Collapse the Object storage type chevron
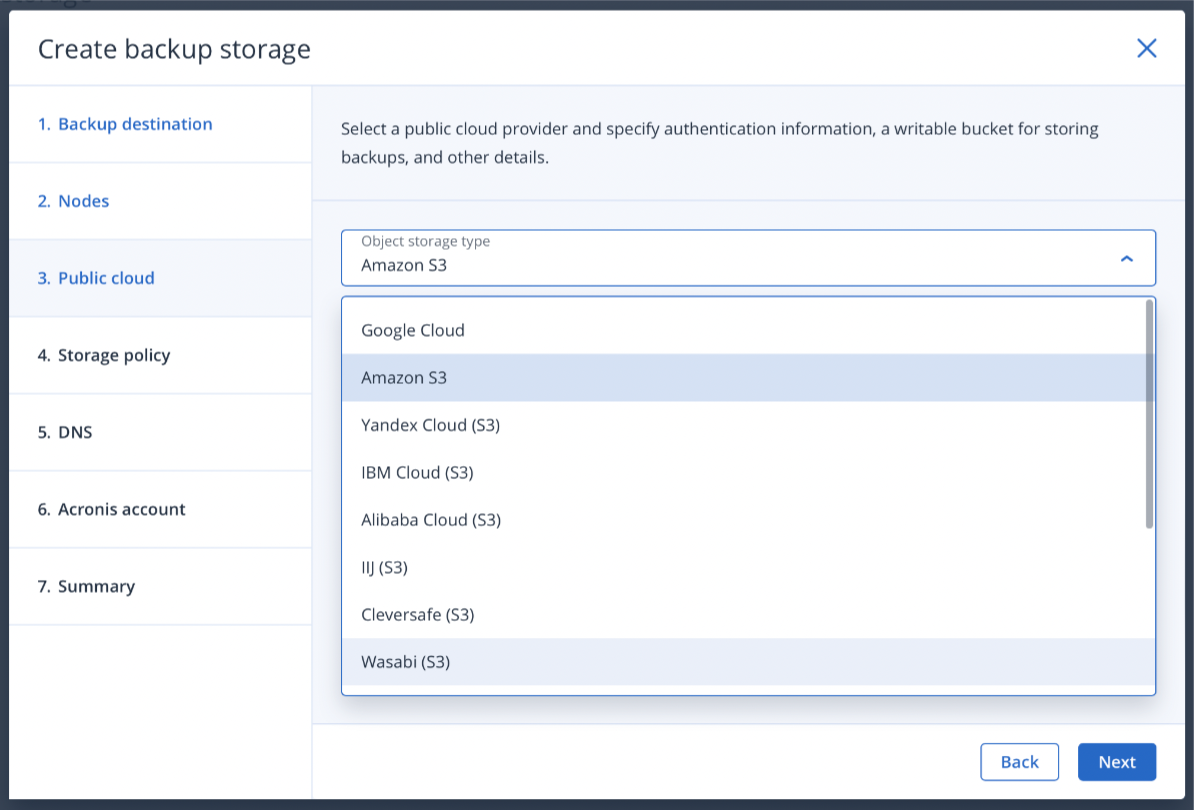The height and width of the screenshot is (810, 1194). (x=1126, y=258)
